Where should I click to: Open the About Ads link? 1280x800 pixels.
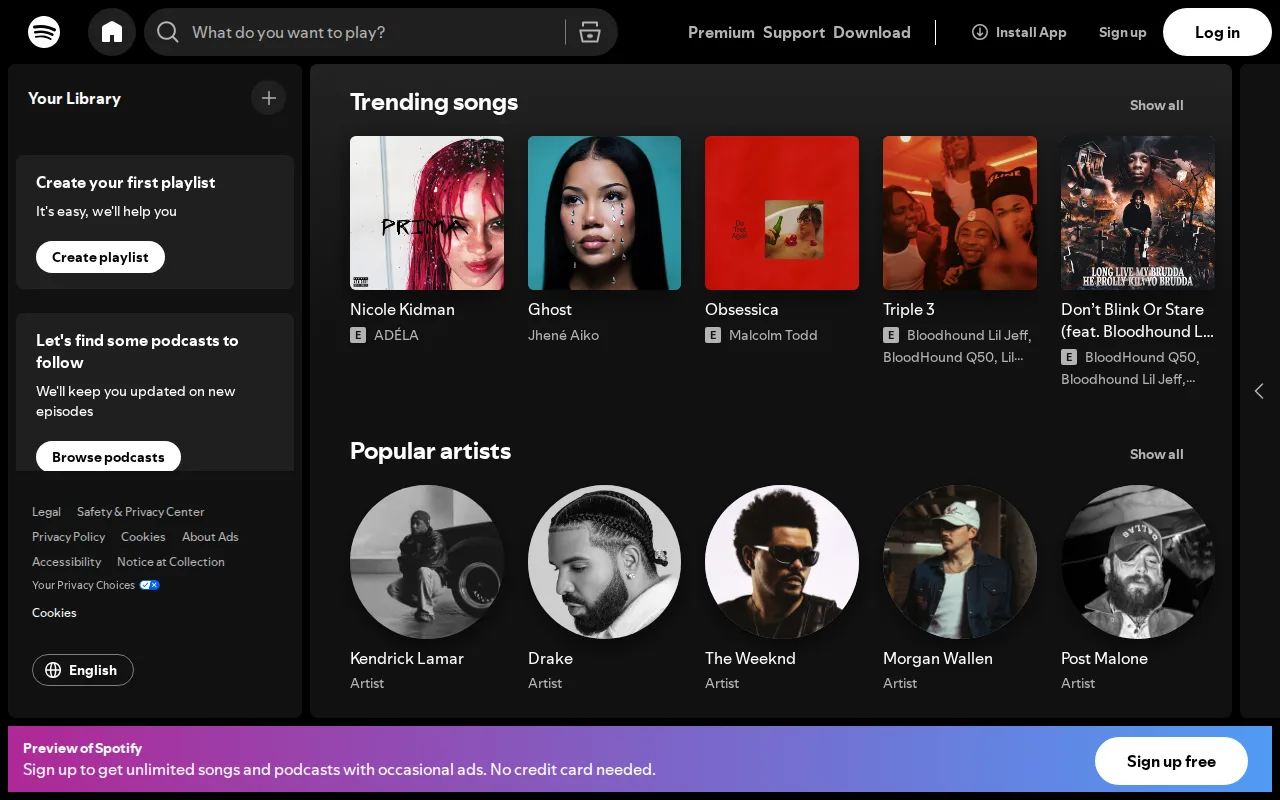(x=210, y=536)
